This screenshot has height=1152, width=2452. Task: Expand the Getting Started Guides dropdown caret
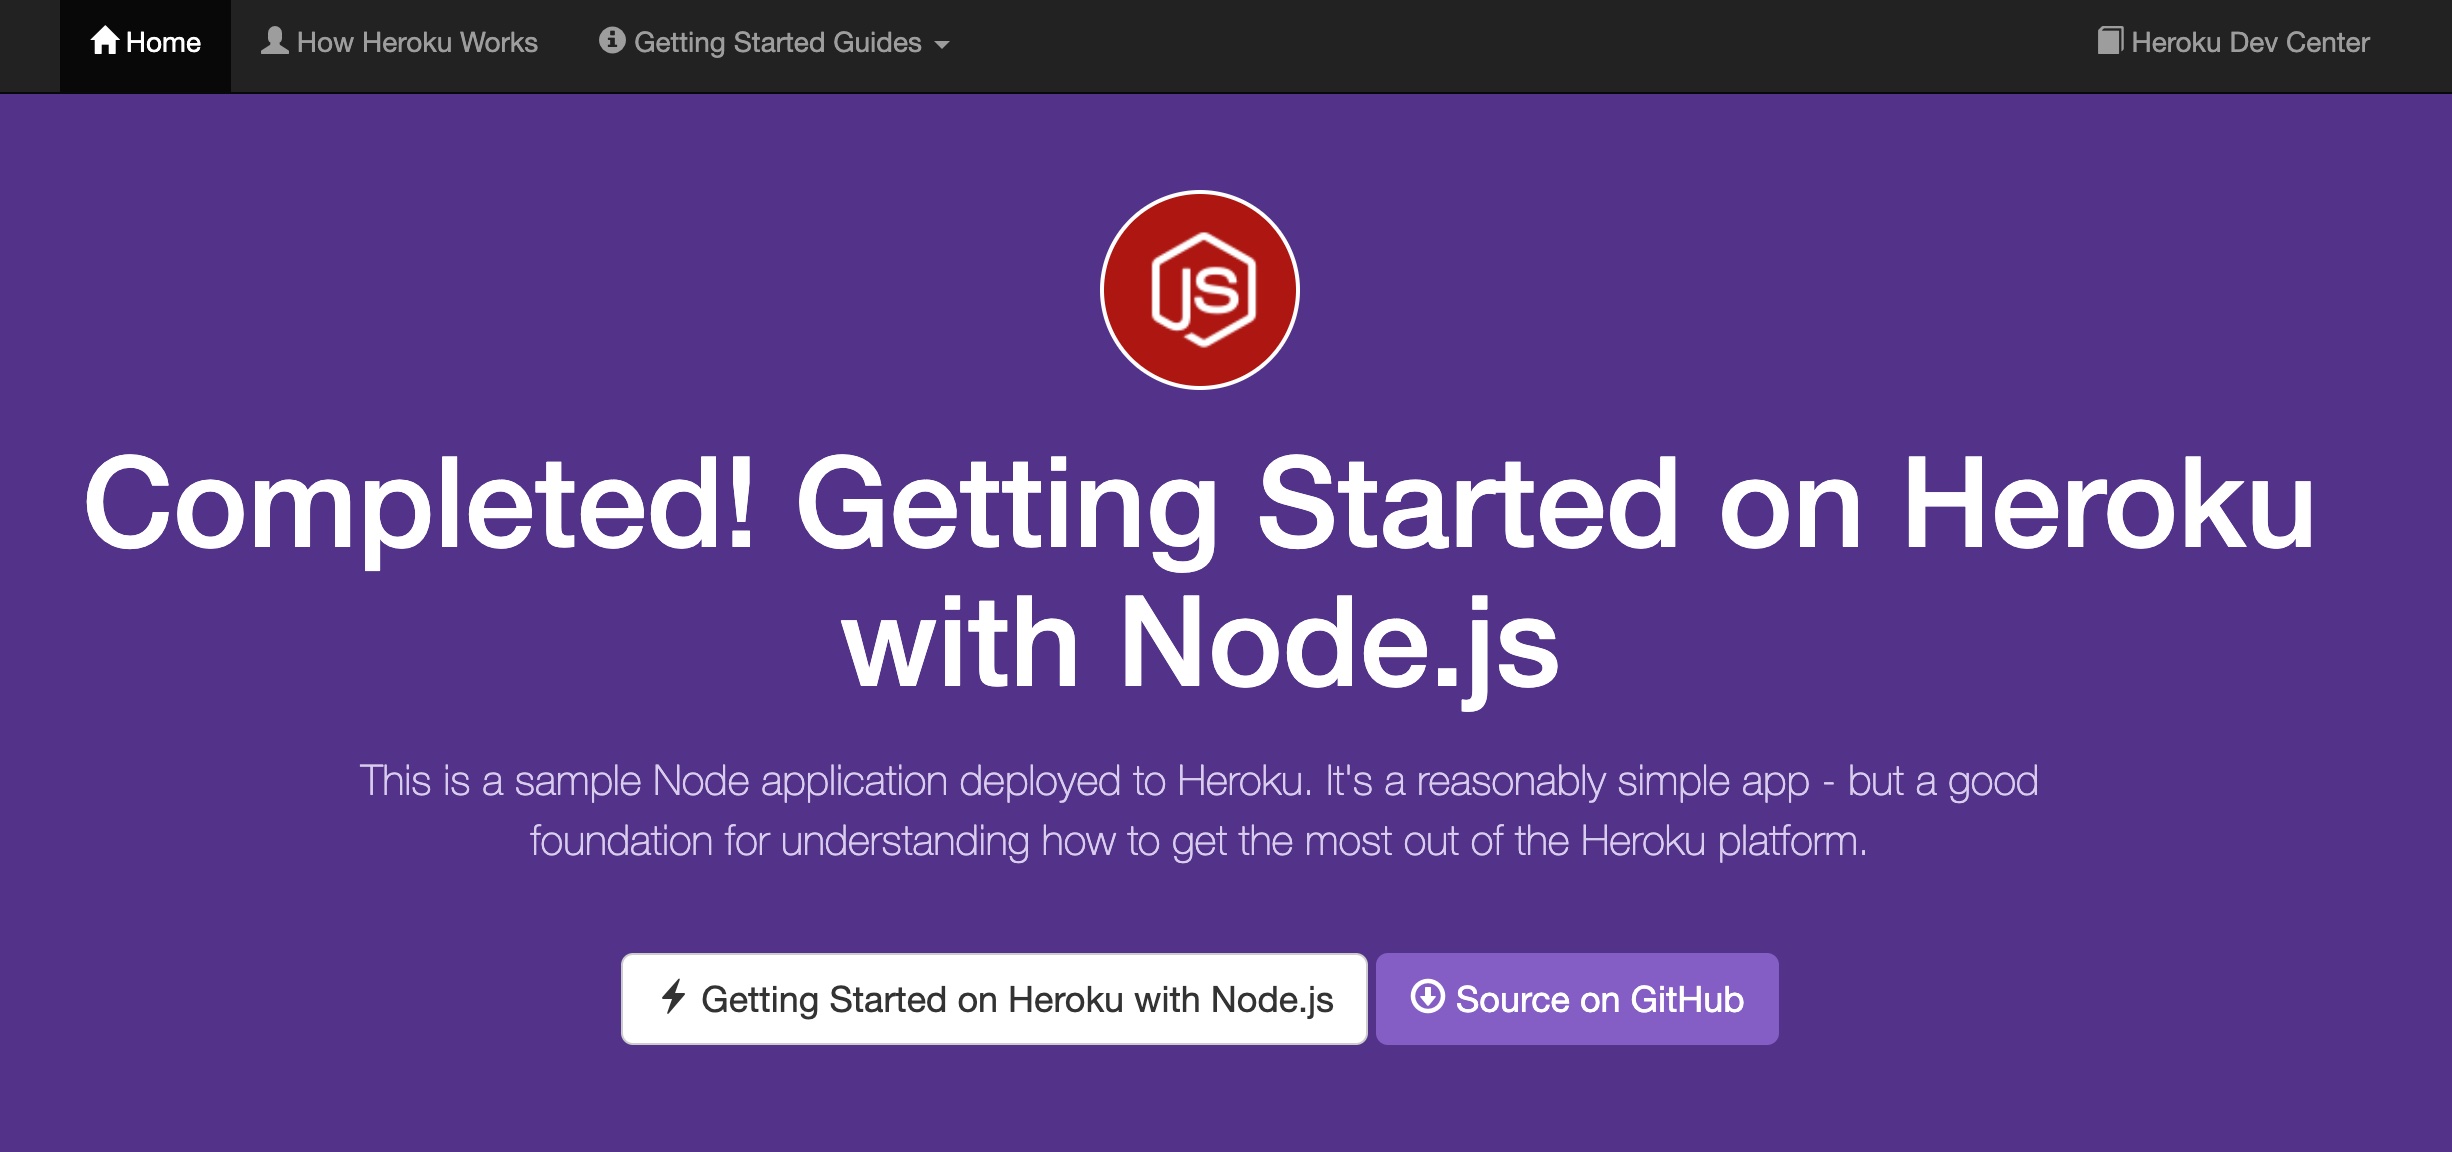click(942, 44)
